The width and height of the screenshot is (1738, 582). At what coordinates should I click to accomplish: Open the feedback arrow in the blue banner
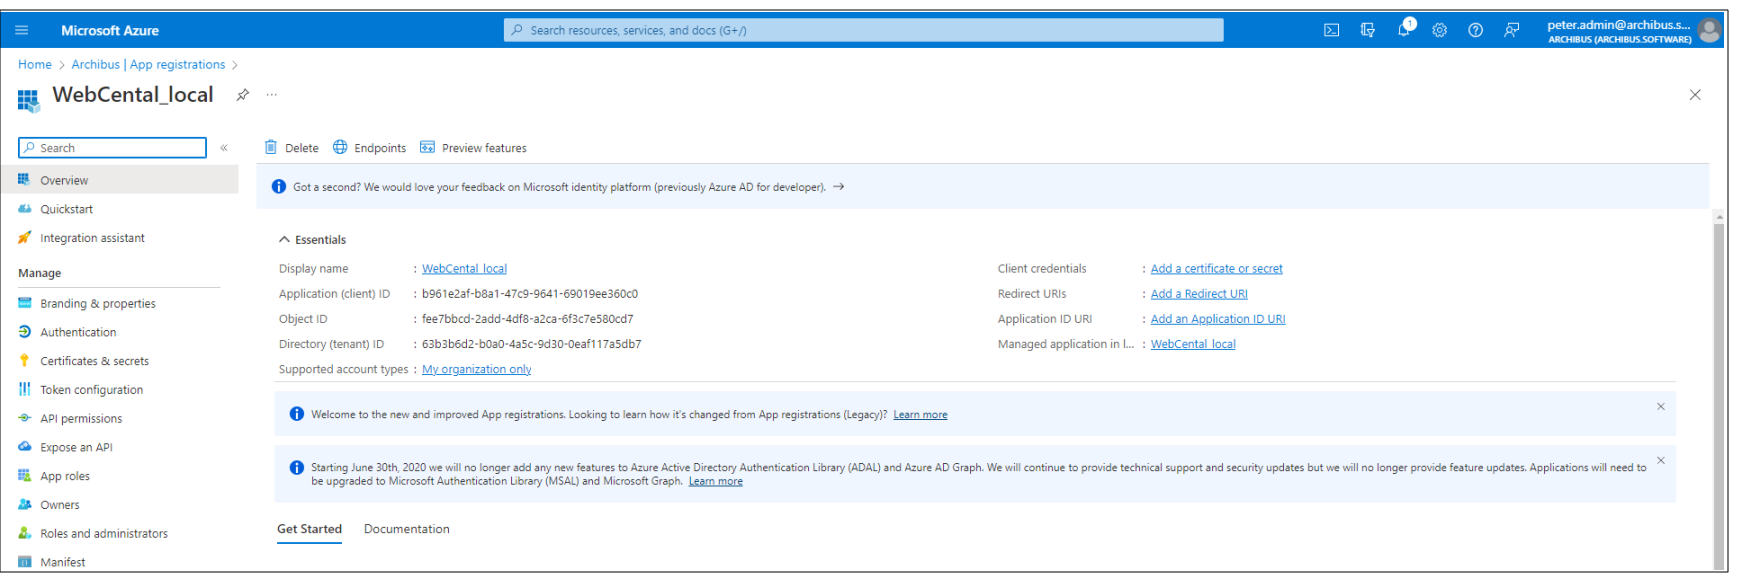(x=839, y=187)
